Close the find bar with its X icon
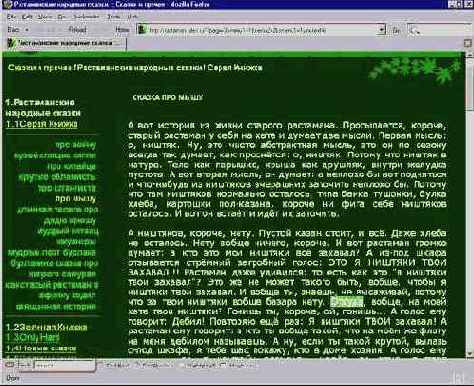Image resolution: width=474 pixels, height=386 pixels. pos(10,365)
